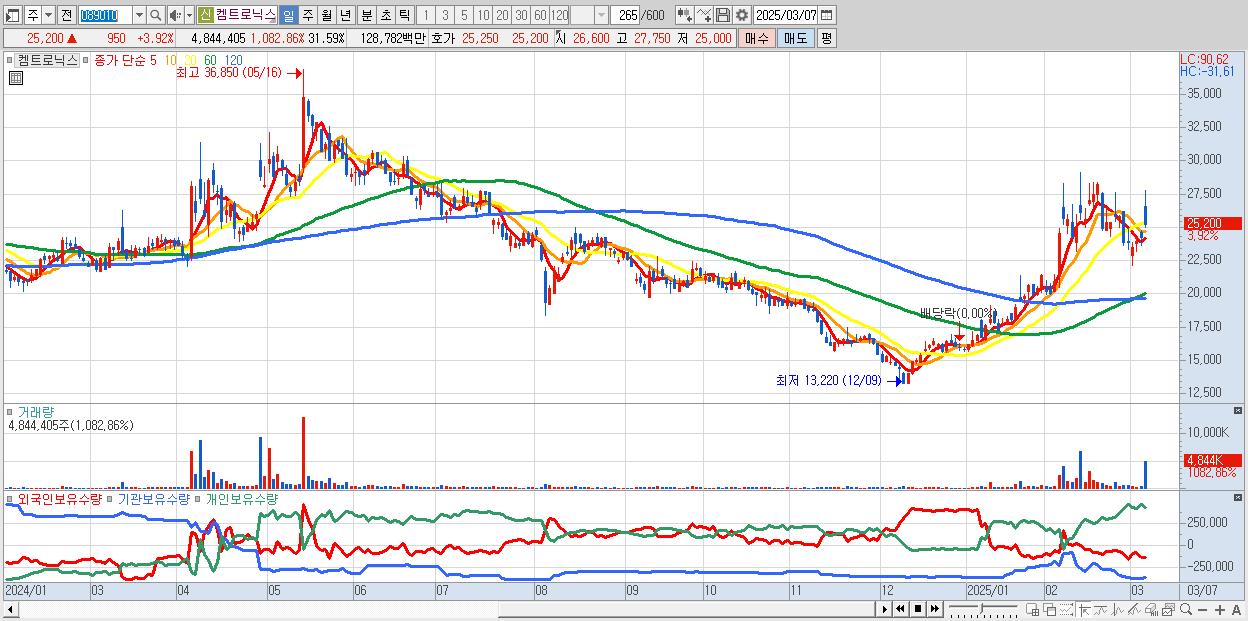Screen dimensions: 1248x621
Task: Click the eraser drawing tool icon
Action: [x=1151, y=609]
